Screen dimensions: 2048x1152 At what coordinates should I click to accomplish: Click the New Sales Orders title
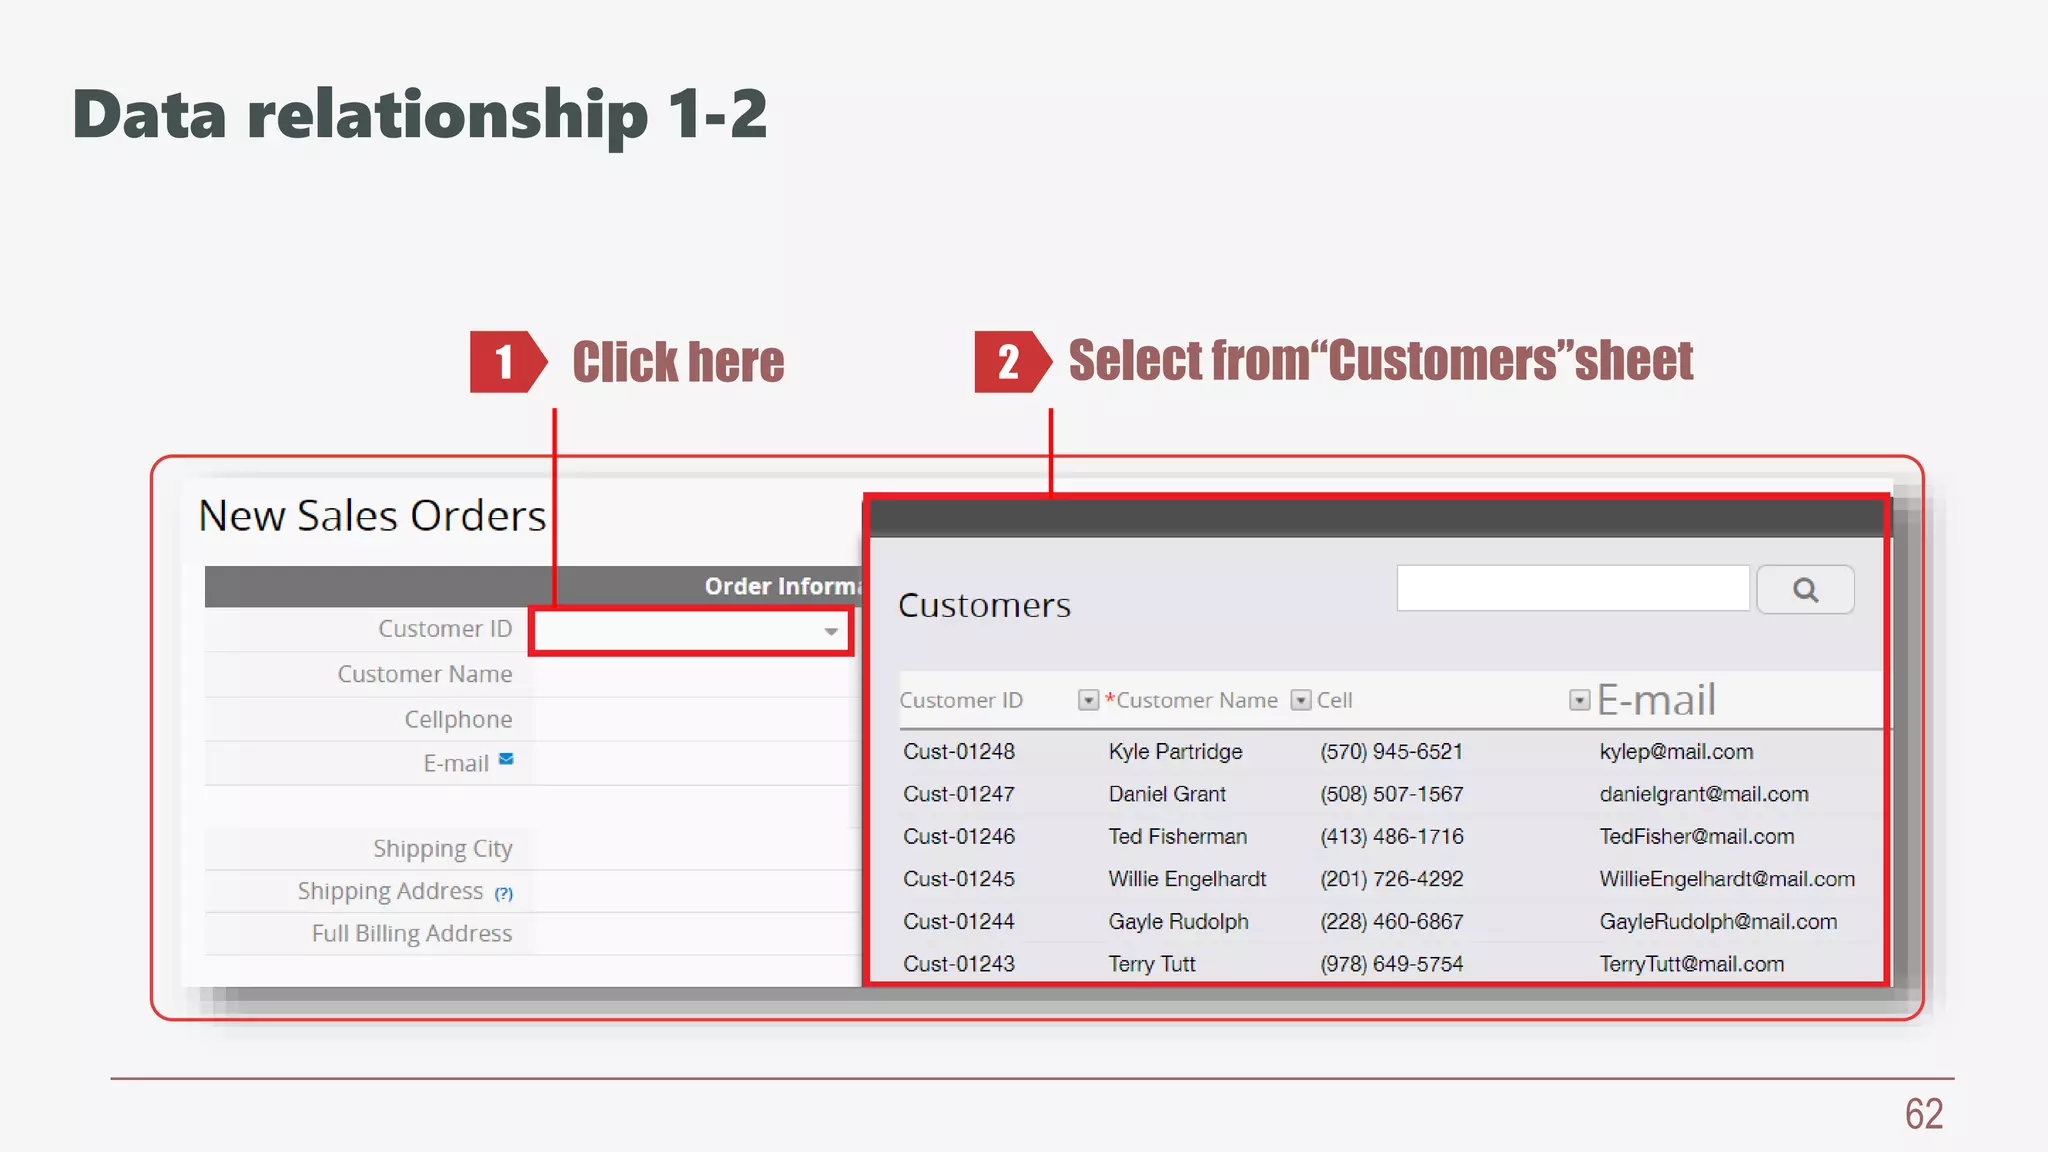click(372, 516)
